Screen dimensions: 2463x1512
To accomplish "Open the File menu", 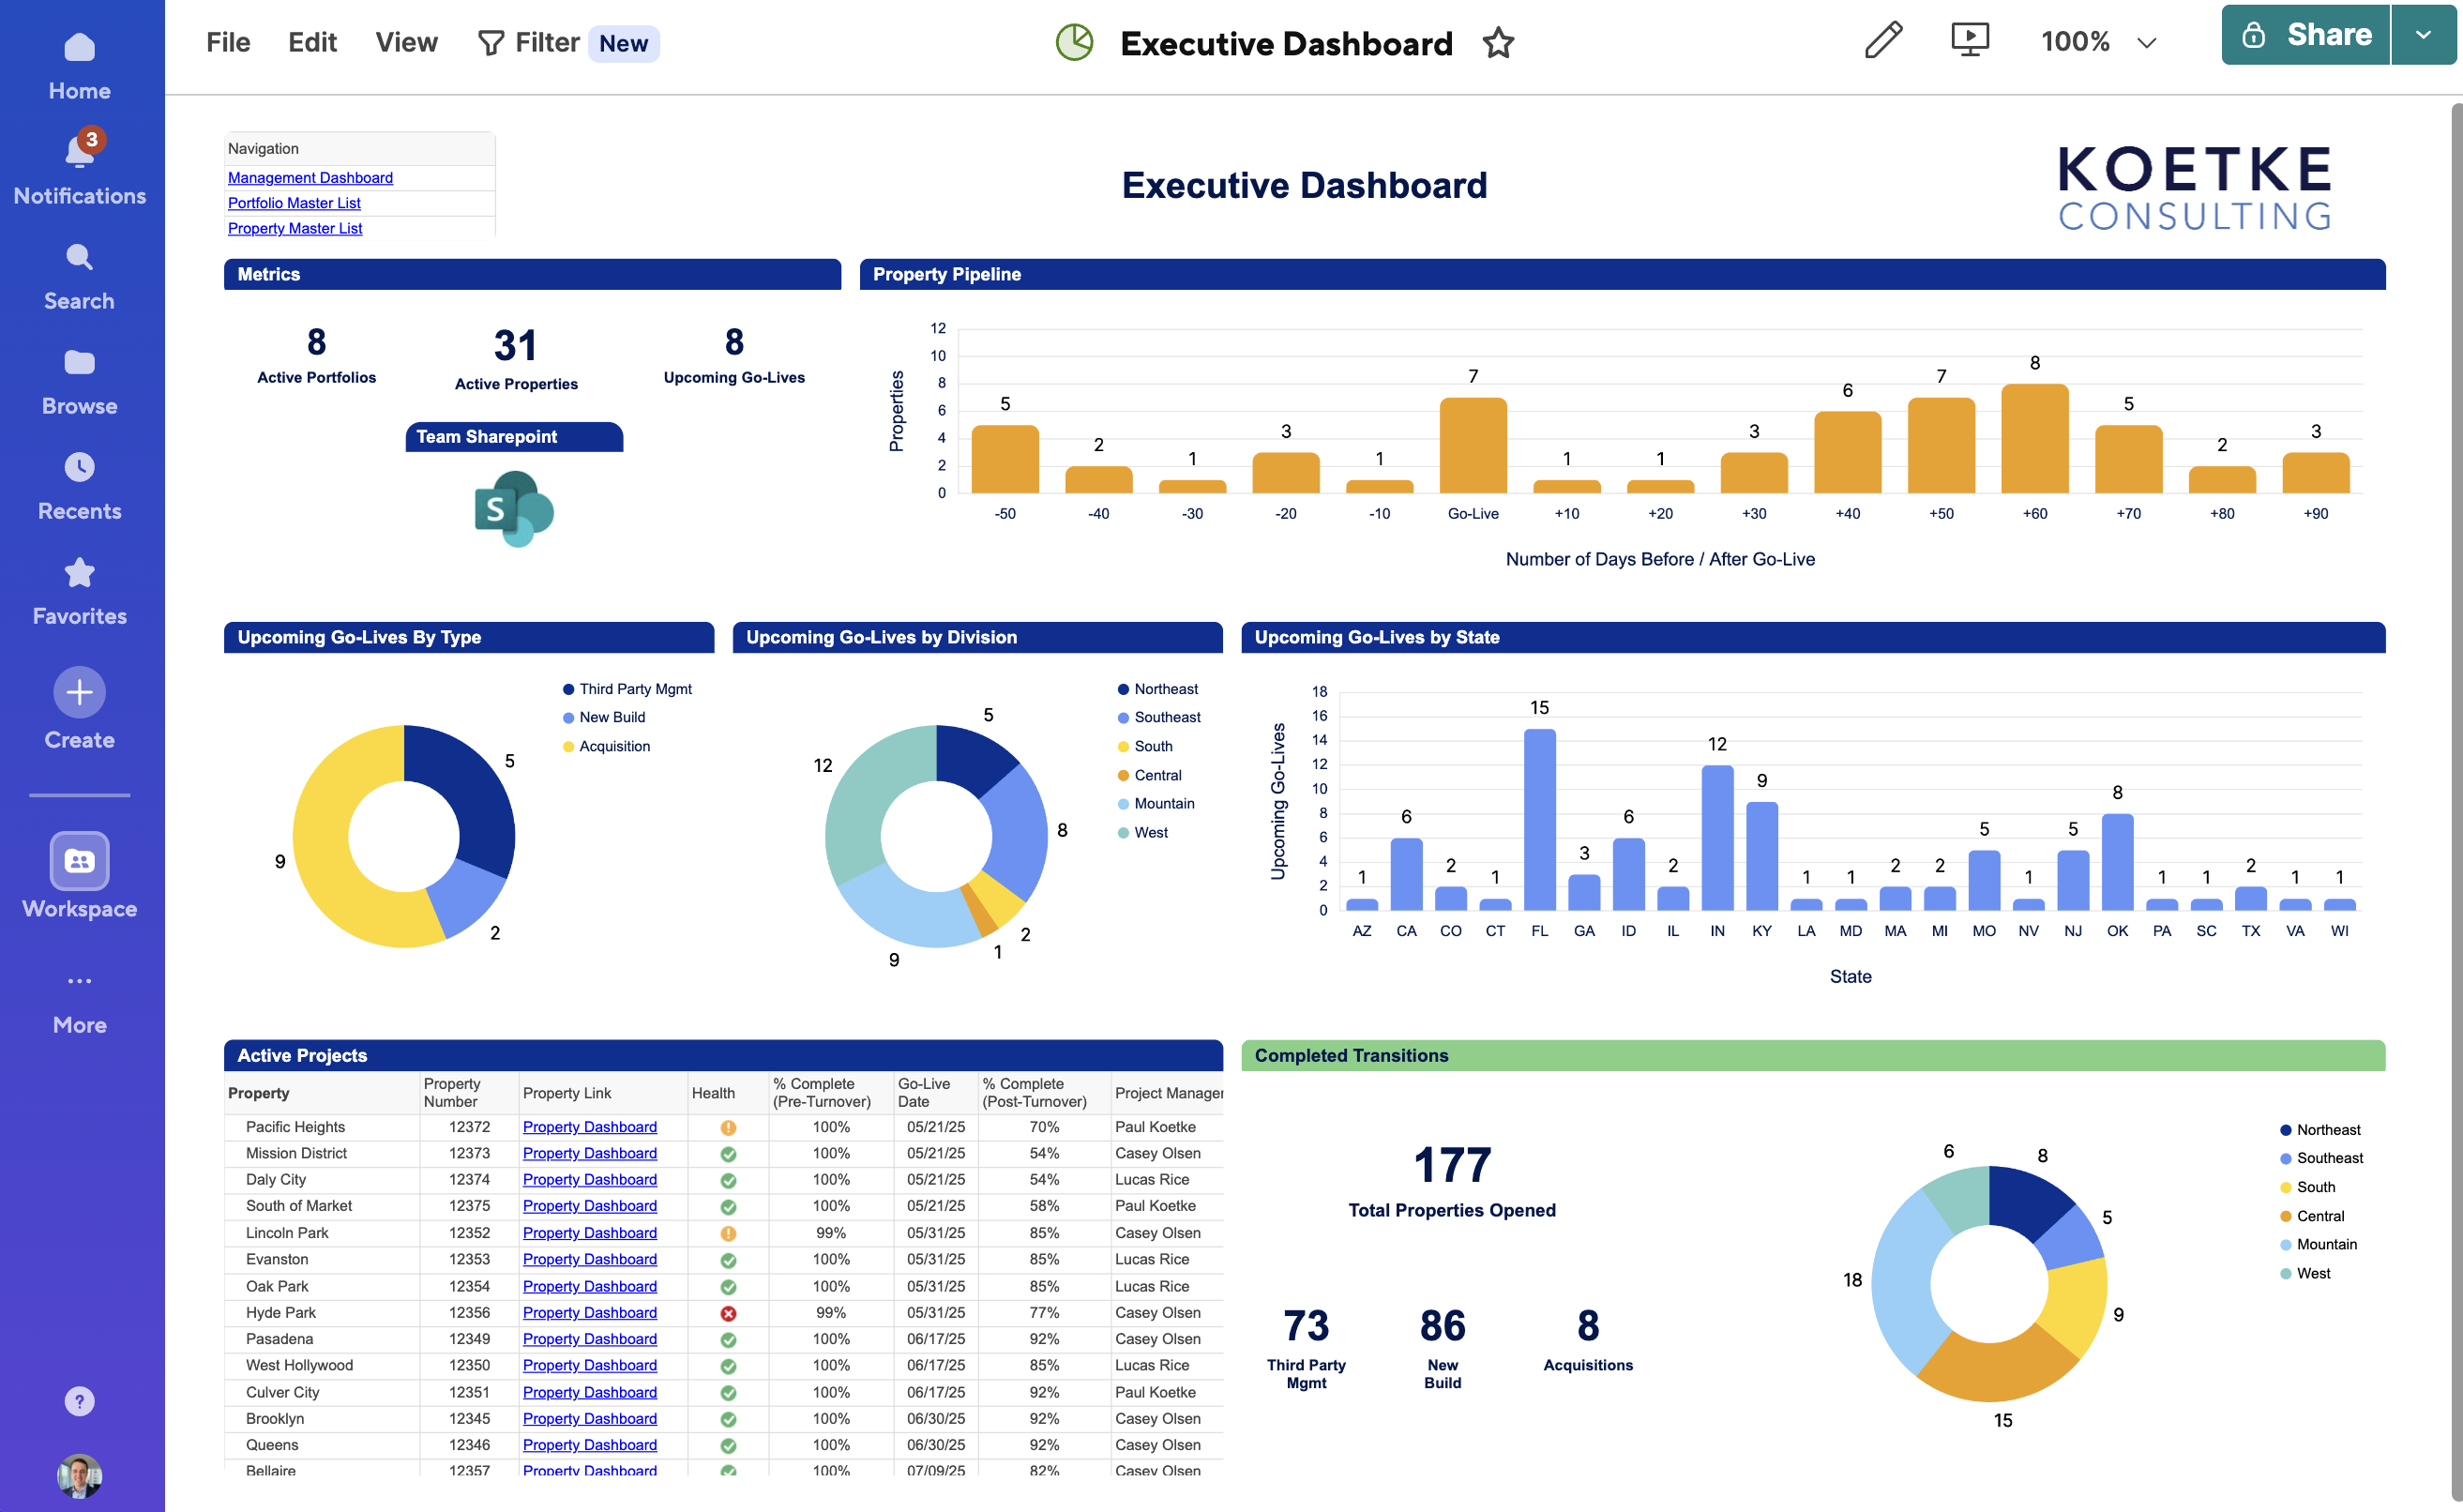I will point(228,43).
